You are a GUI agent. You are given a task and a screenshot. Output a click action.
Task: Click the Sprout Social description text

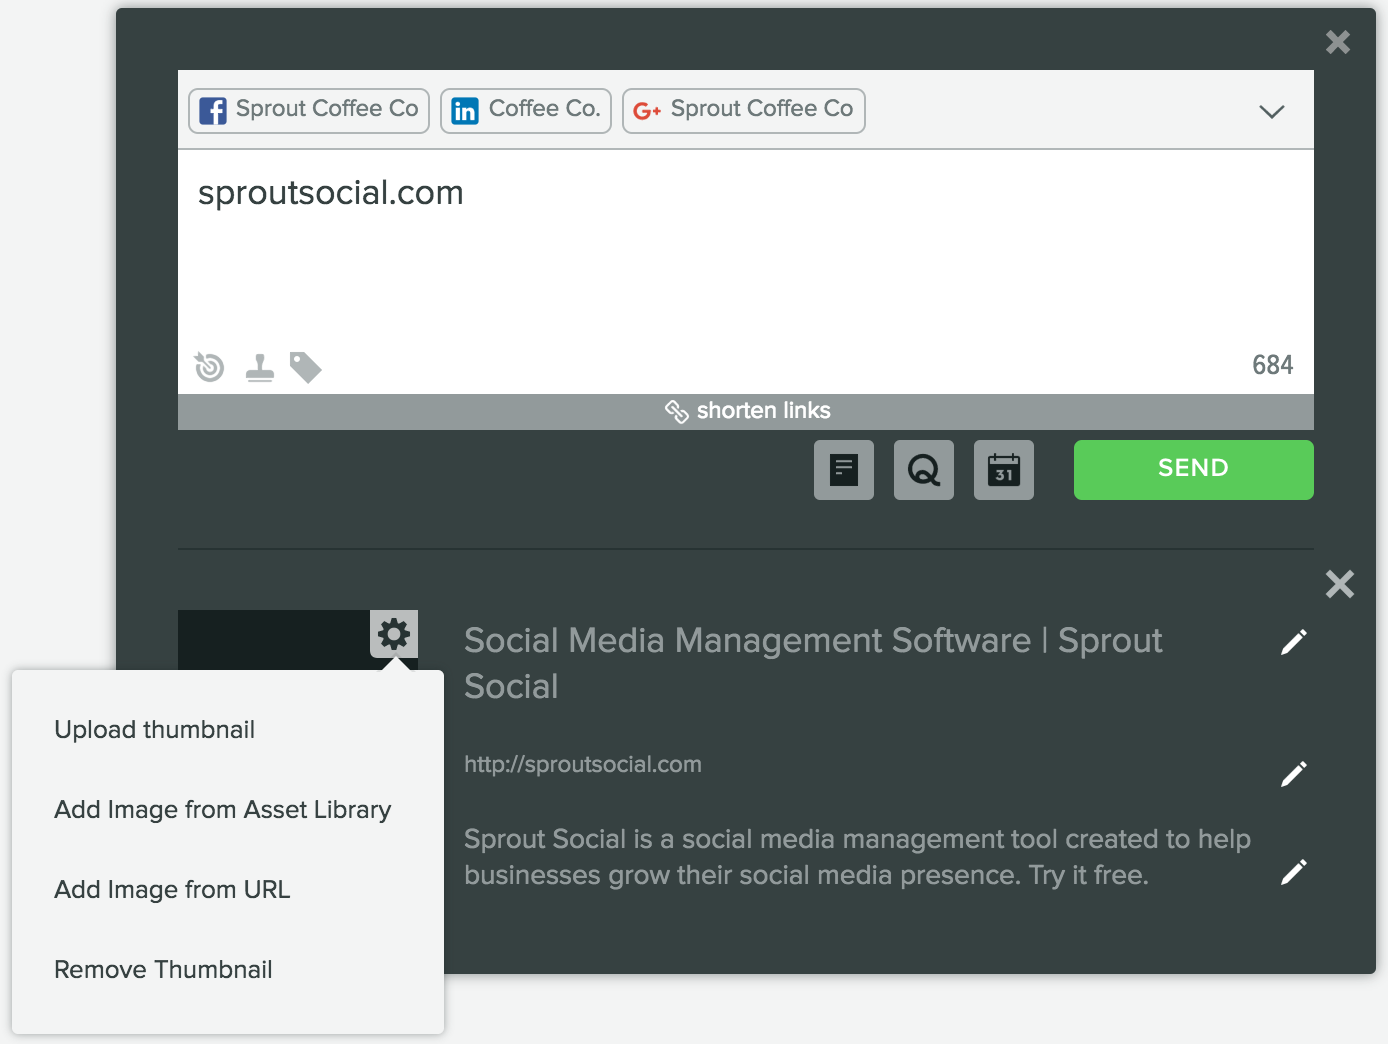[857, 857]
